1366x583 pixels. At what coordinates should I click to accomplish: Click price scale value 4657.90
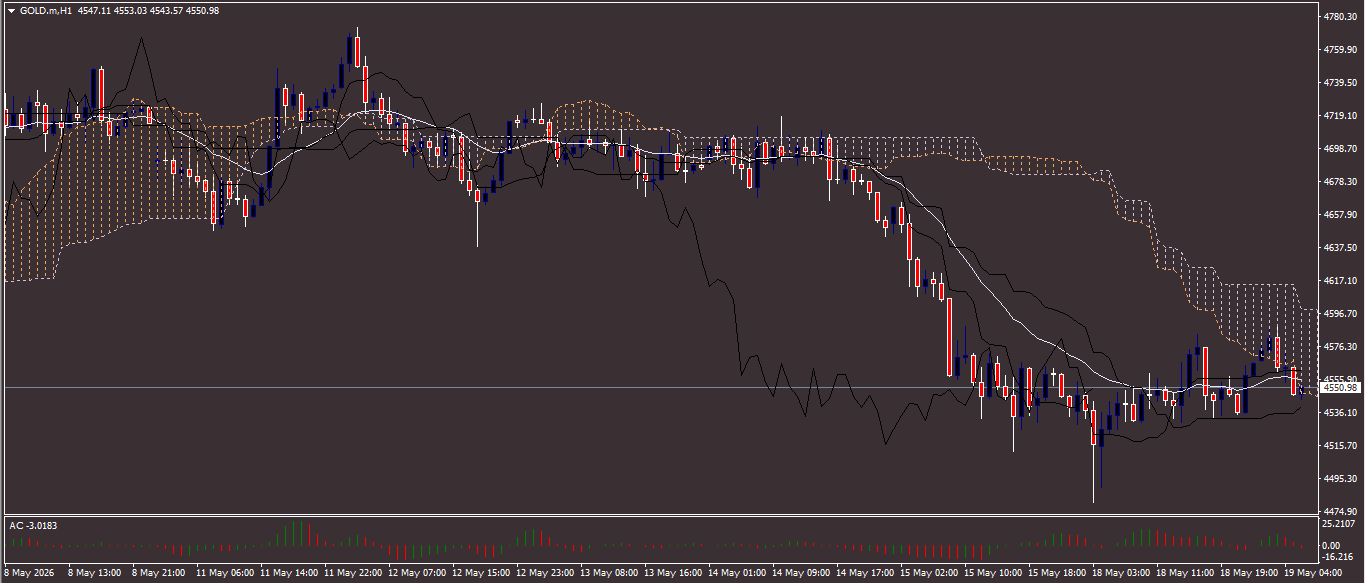[1338, 215]
